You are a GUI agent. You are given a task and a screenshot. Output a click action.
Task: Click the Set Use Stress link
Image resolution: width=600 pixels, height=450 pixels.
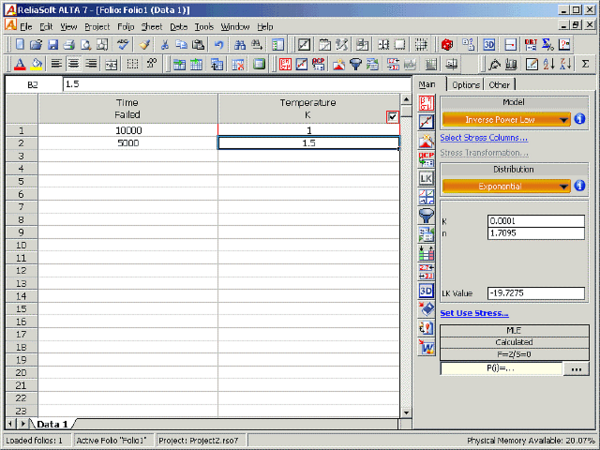click(474, 313)
